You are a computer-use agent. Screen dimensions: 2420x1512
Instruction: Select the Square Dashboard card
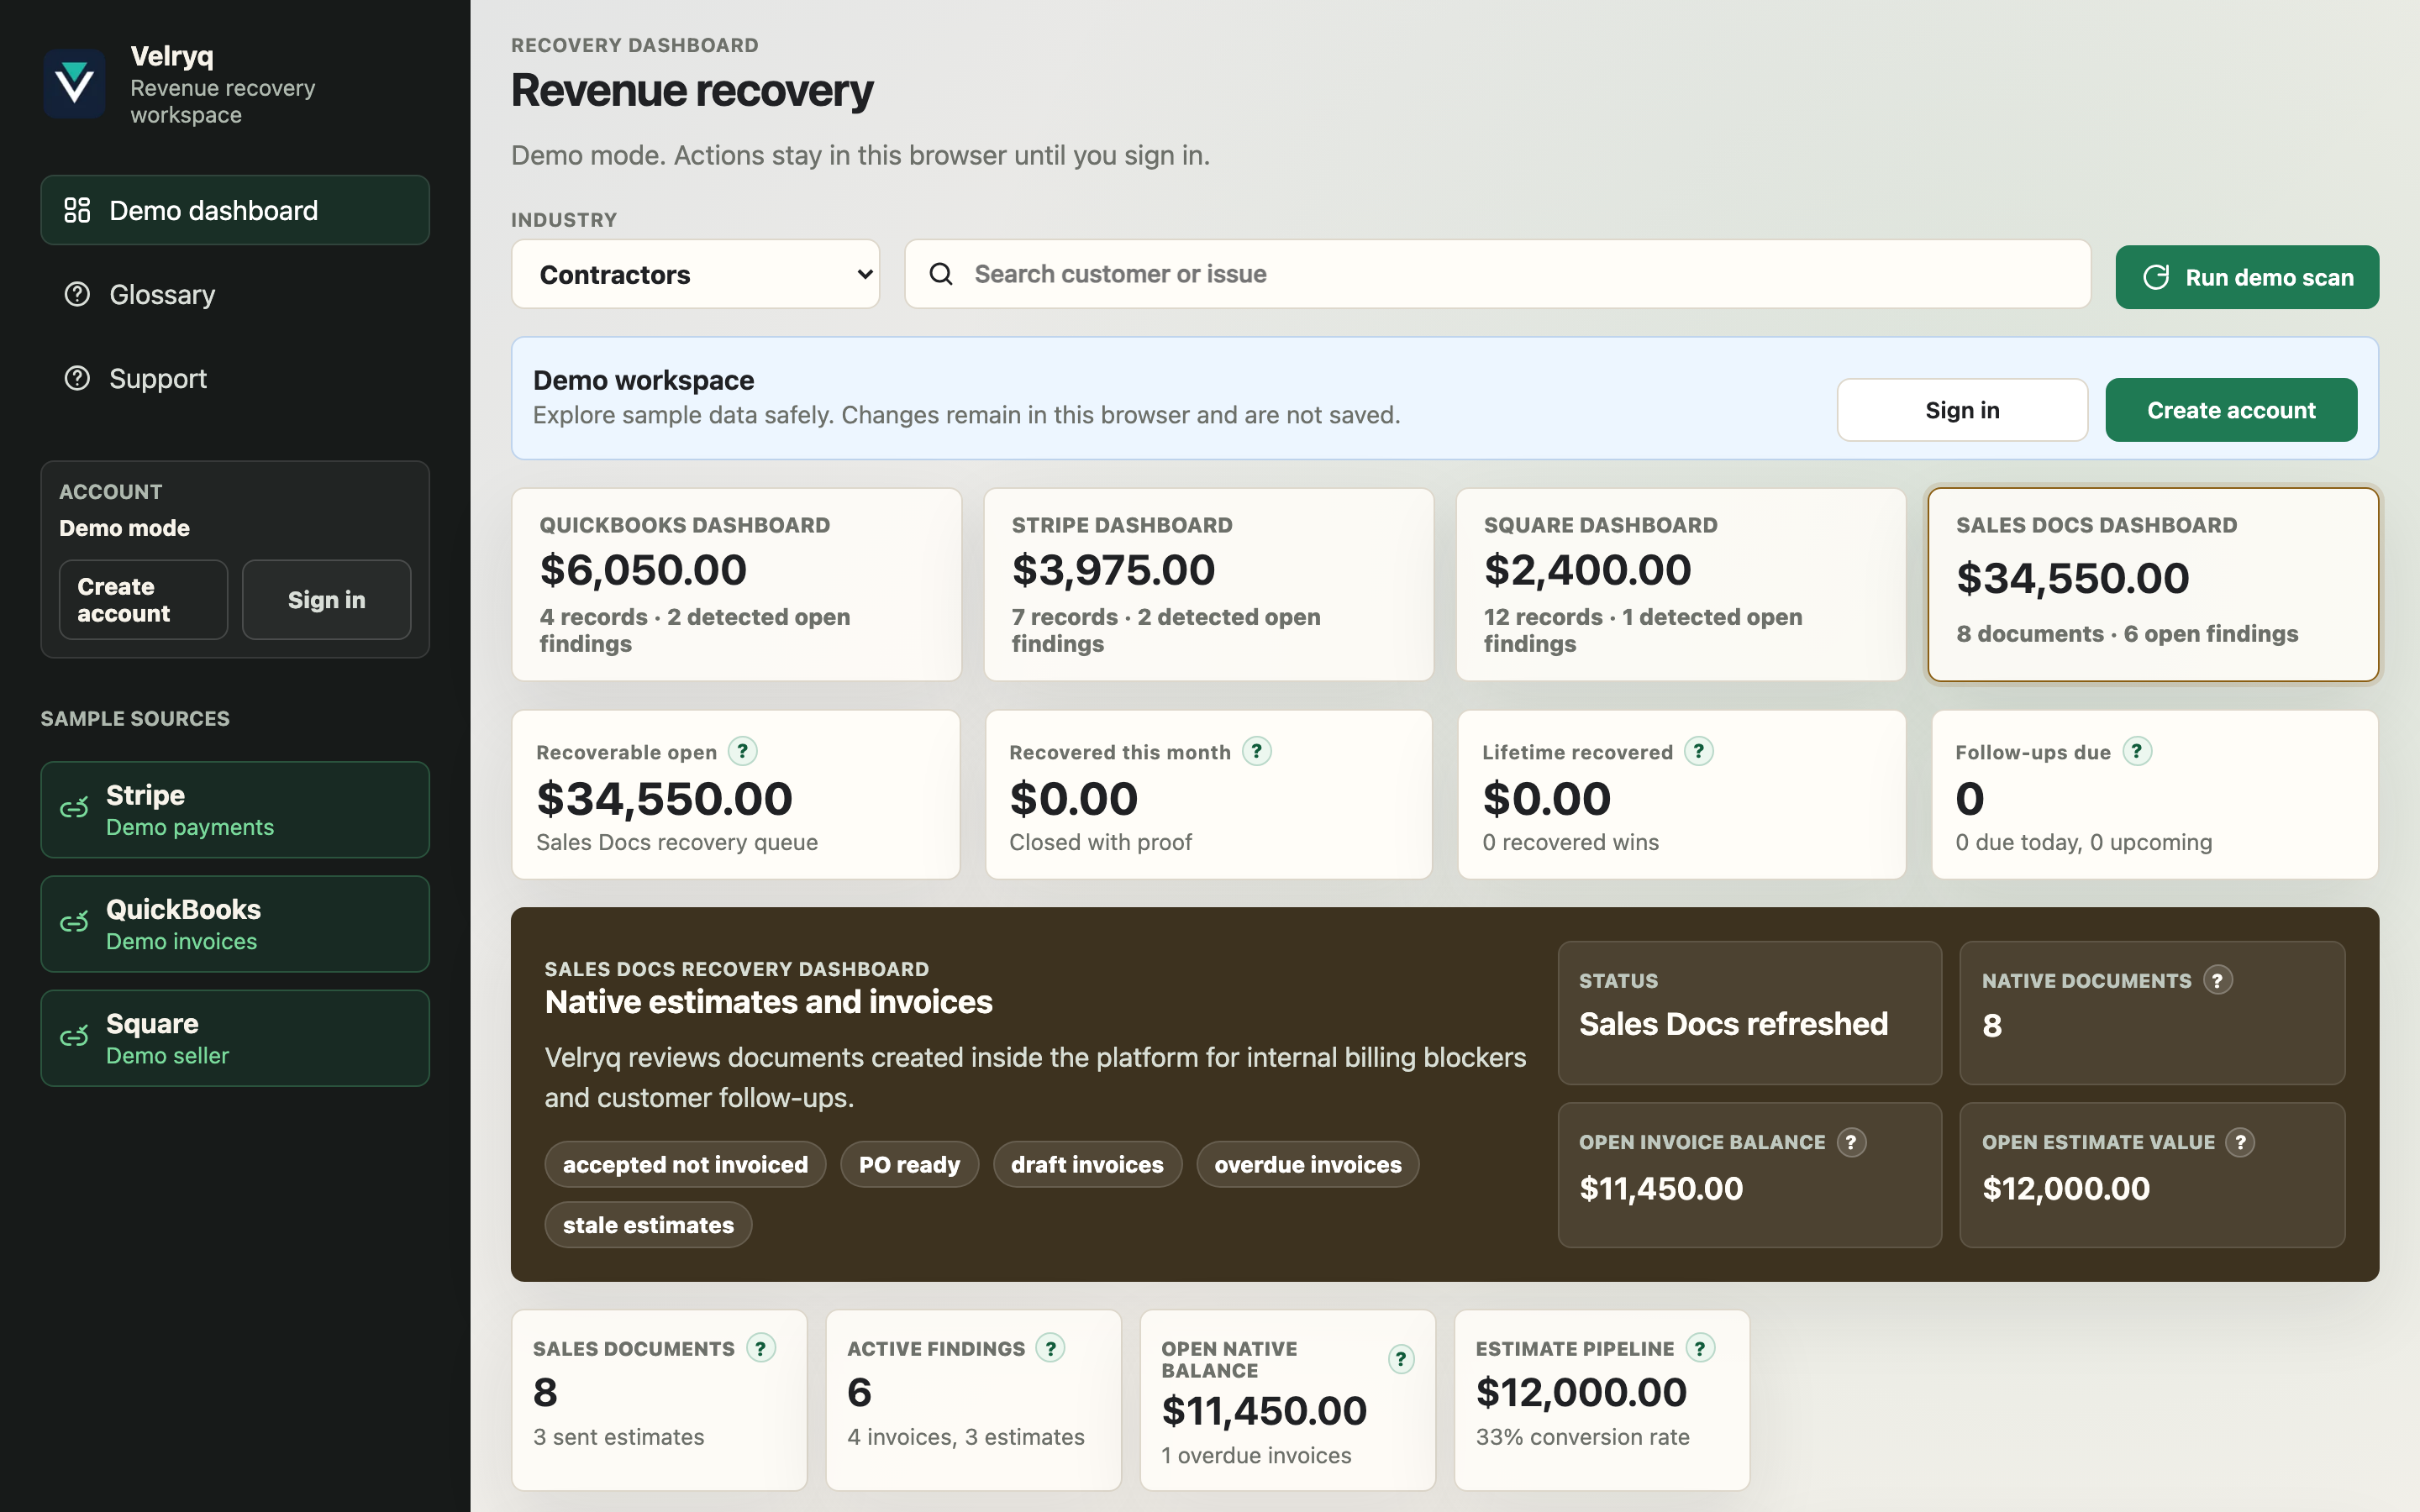(x=1681, y=585)
